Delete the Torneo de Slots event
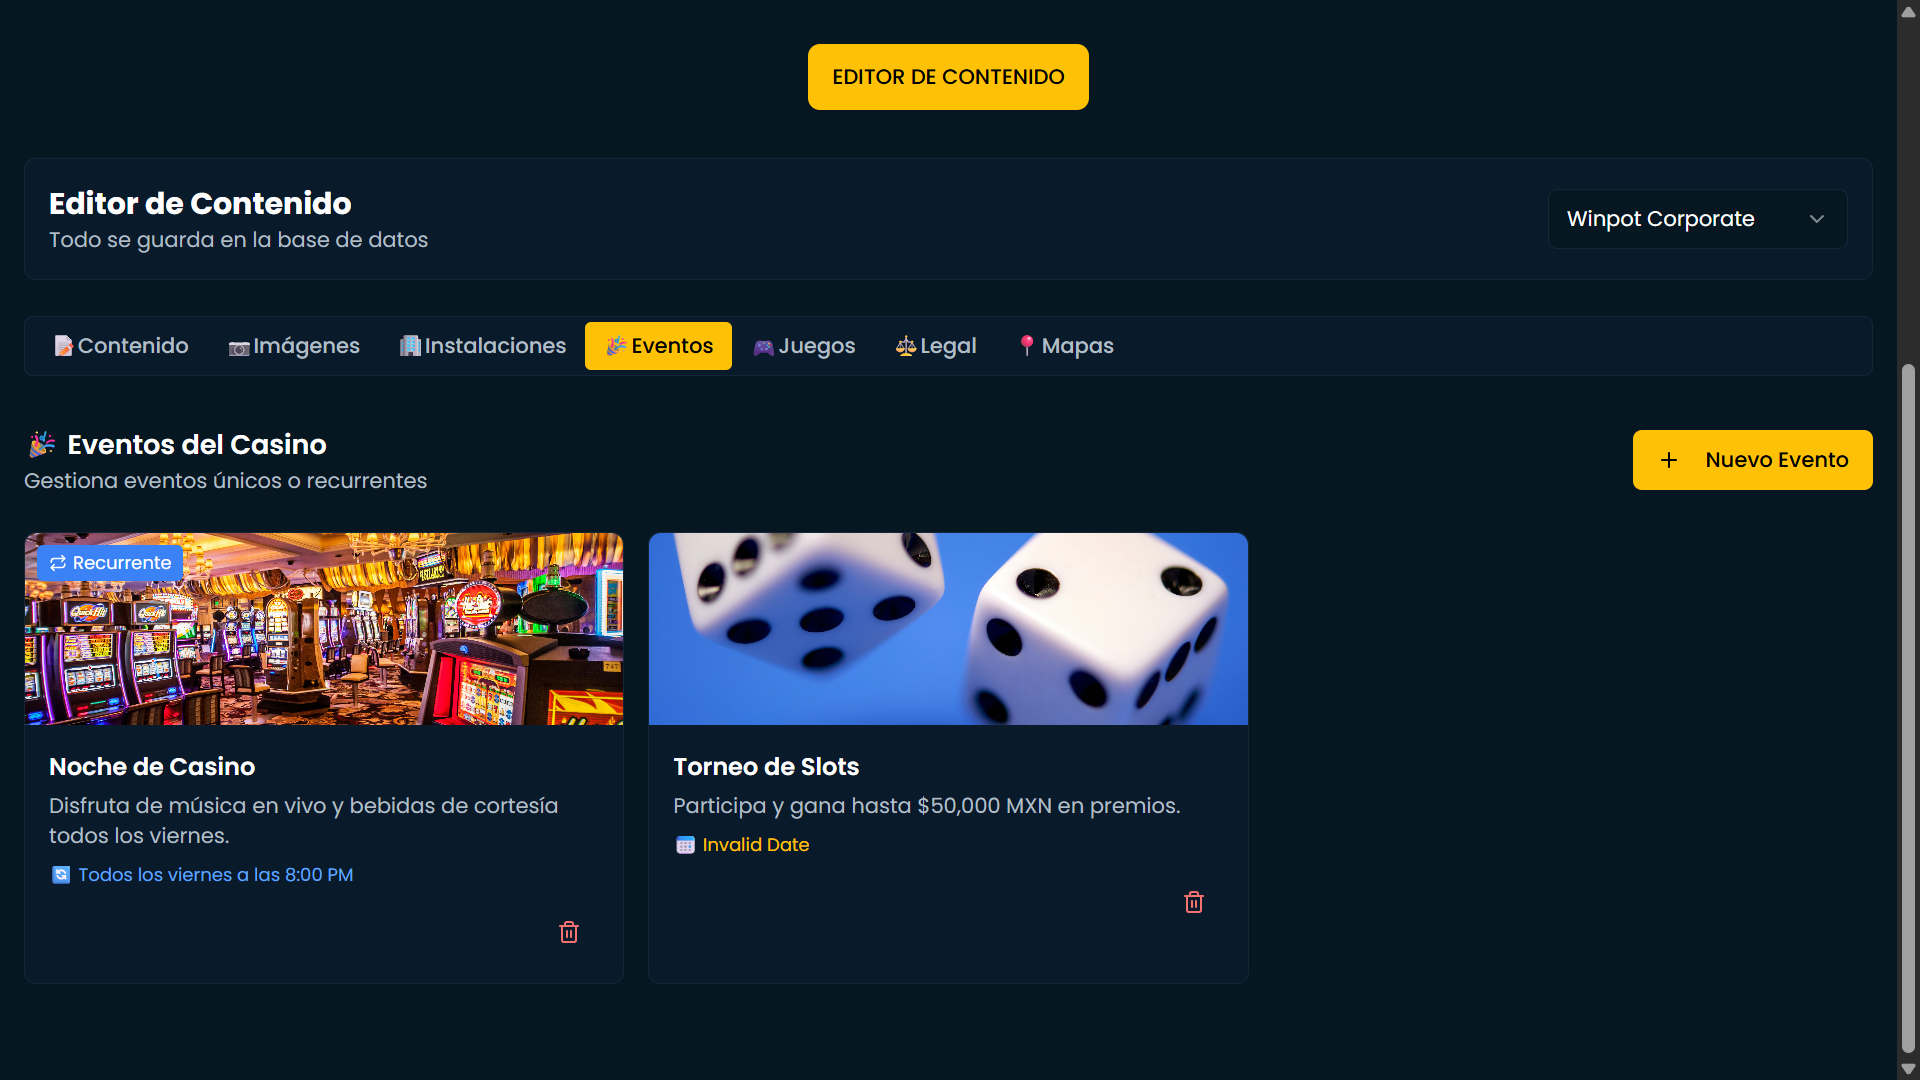Viewport: 1920px width, 1080px height. click(x=1193, y=901)
